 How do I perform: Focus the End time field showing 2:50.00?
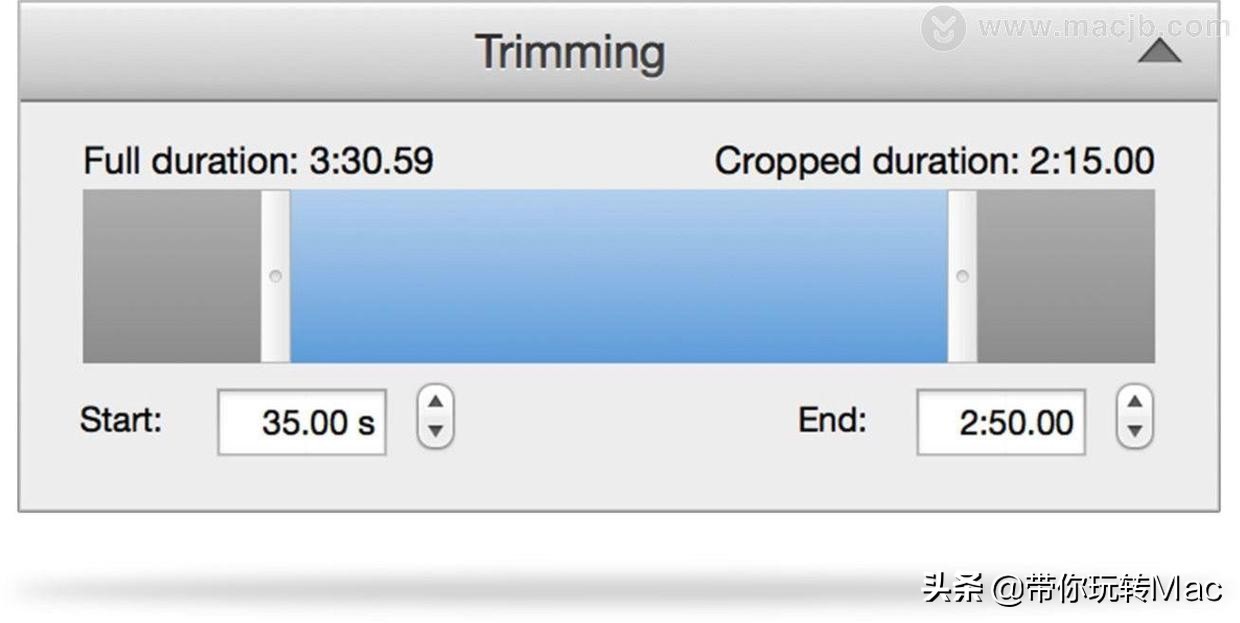pos(1001,422)
